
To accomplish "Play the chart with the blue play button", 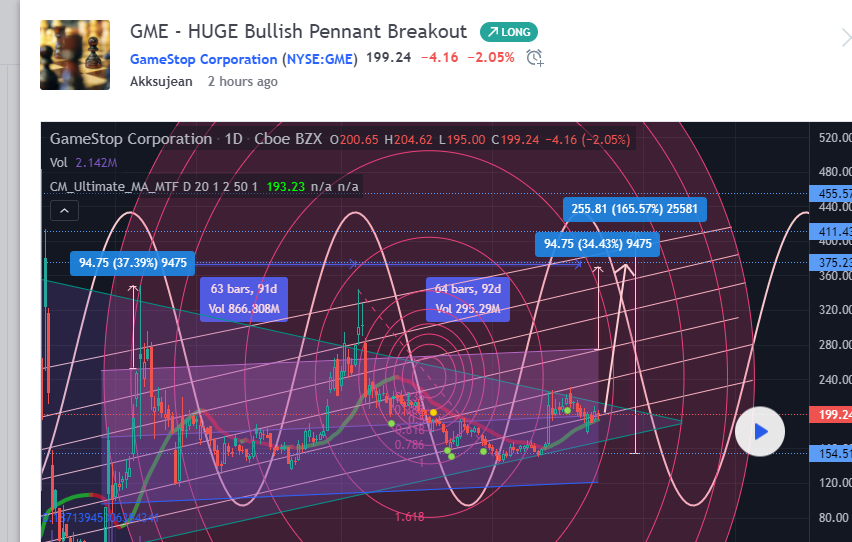I will 760,432.
